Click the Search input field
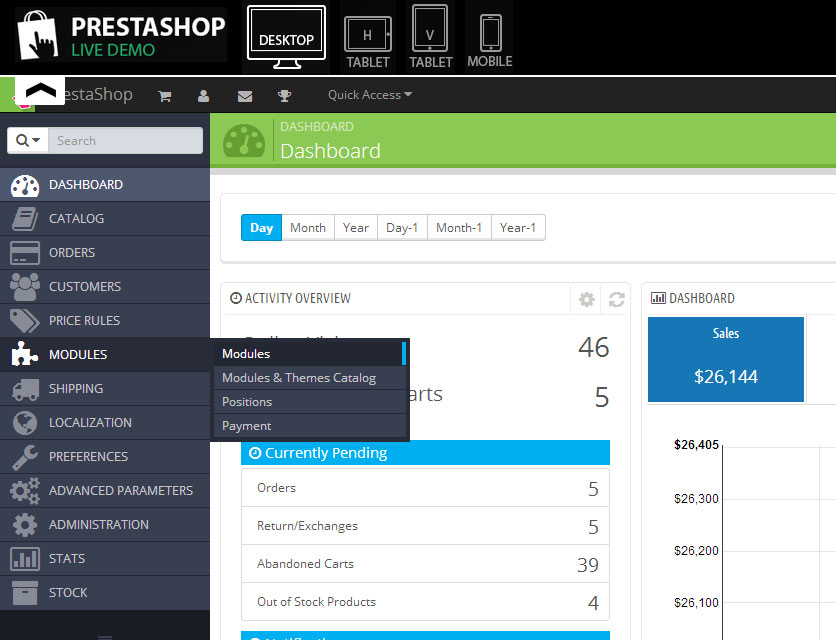Screen dimensions: 836x640 (x=125, y=140)
